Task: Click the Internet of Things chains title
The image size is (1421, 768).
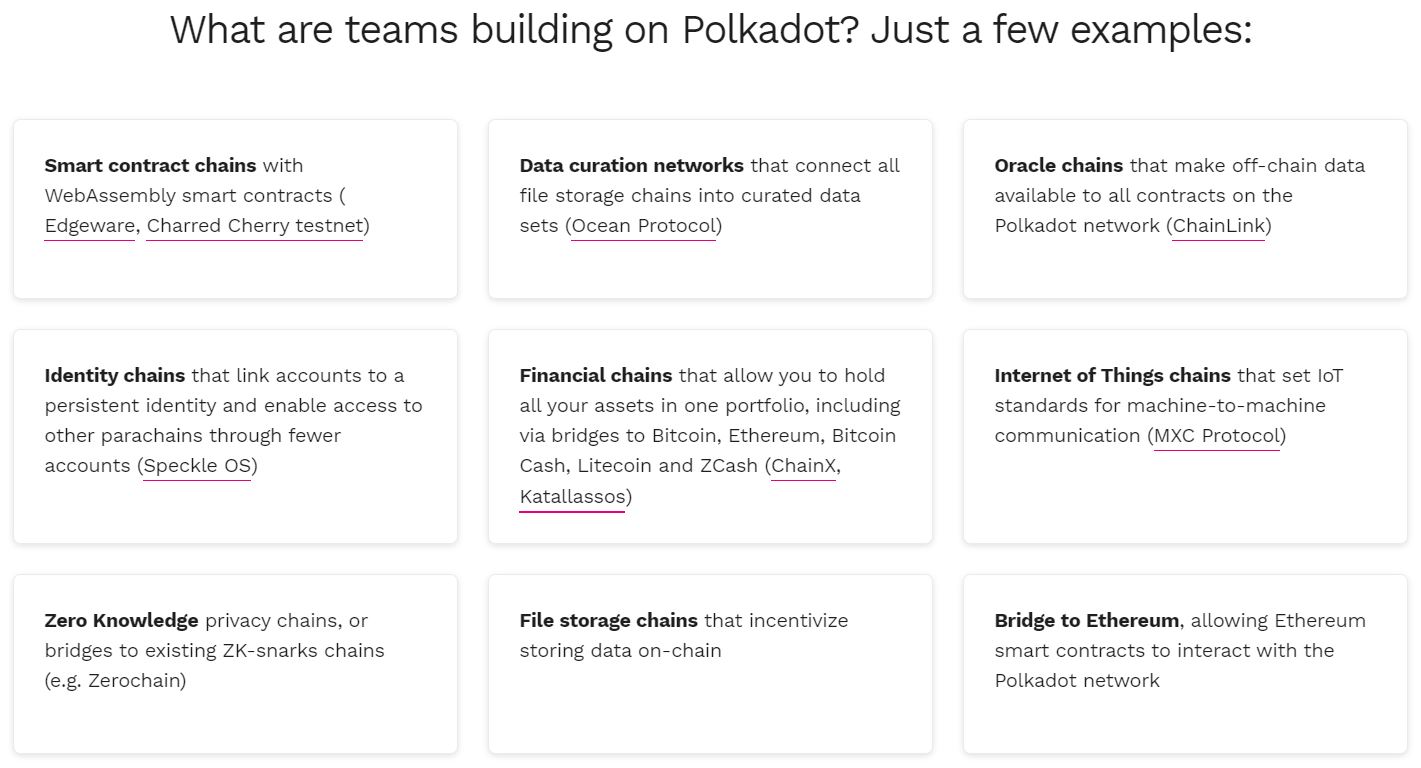Action: point(1112,376)
